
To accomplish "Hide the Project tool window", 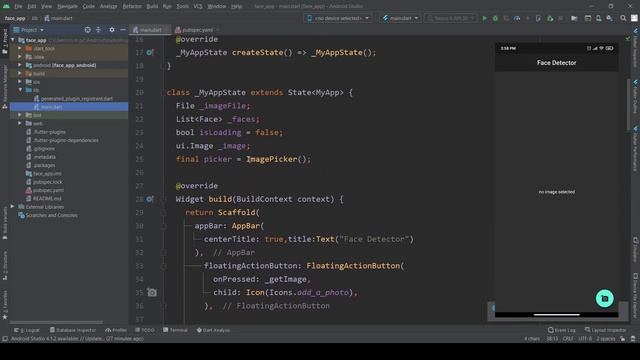I will point(122,30).
